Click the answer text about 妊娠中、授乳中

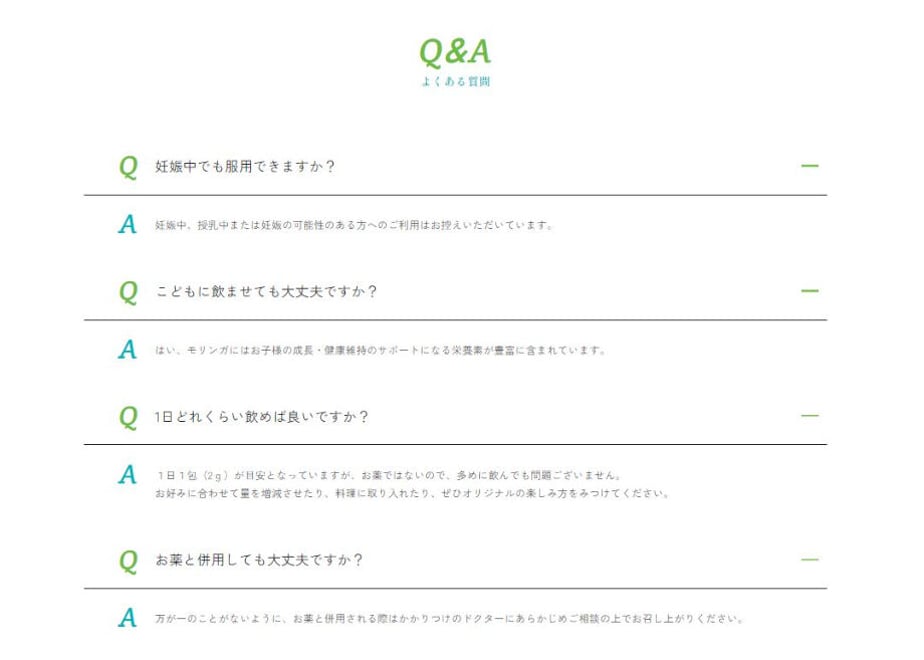(354, 225)
